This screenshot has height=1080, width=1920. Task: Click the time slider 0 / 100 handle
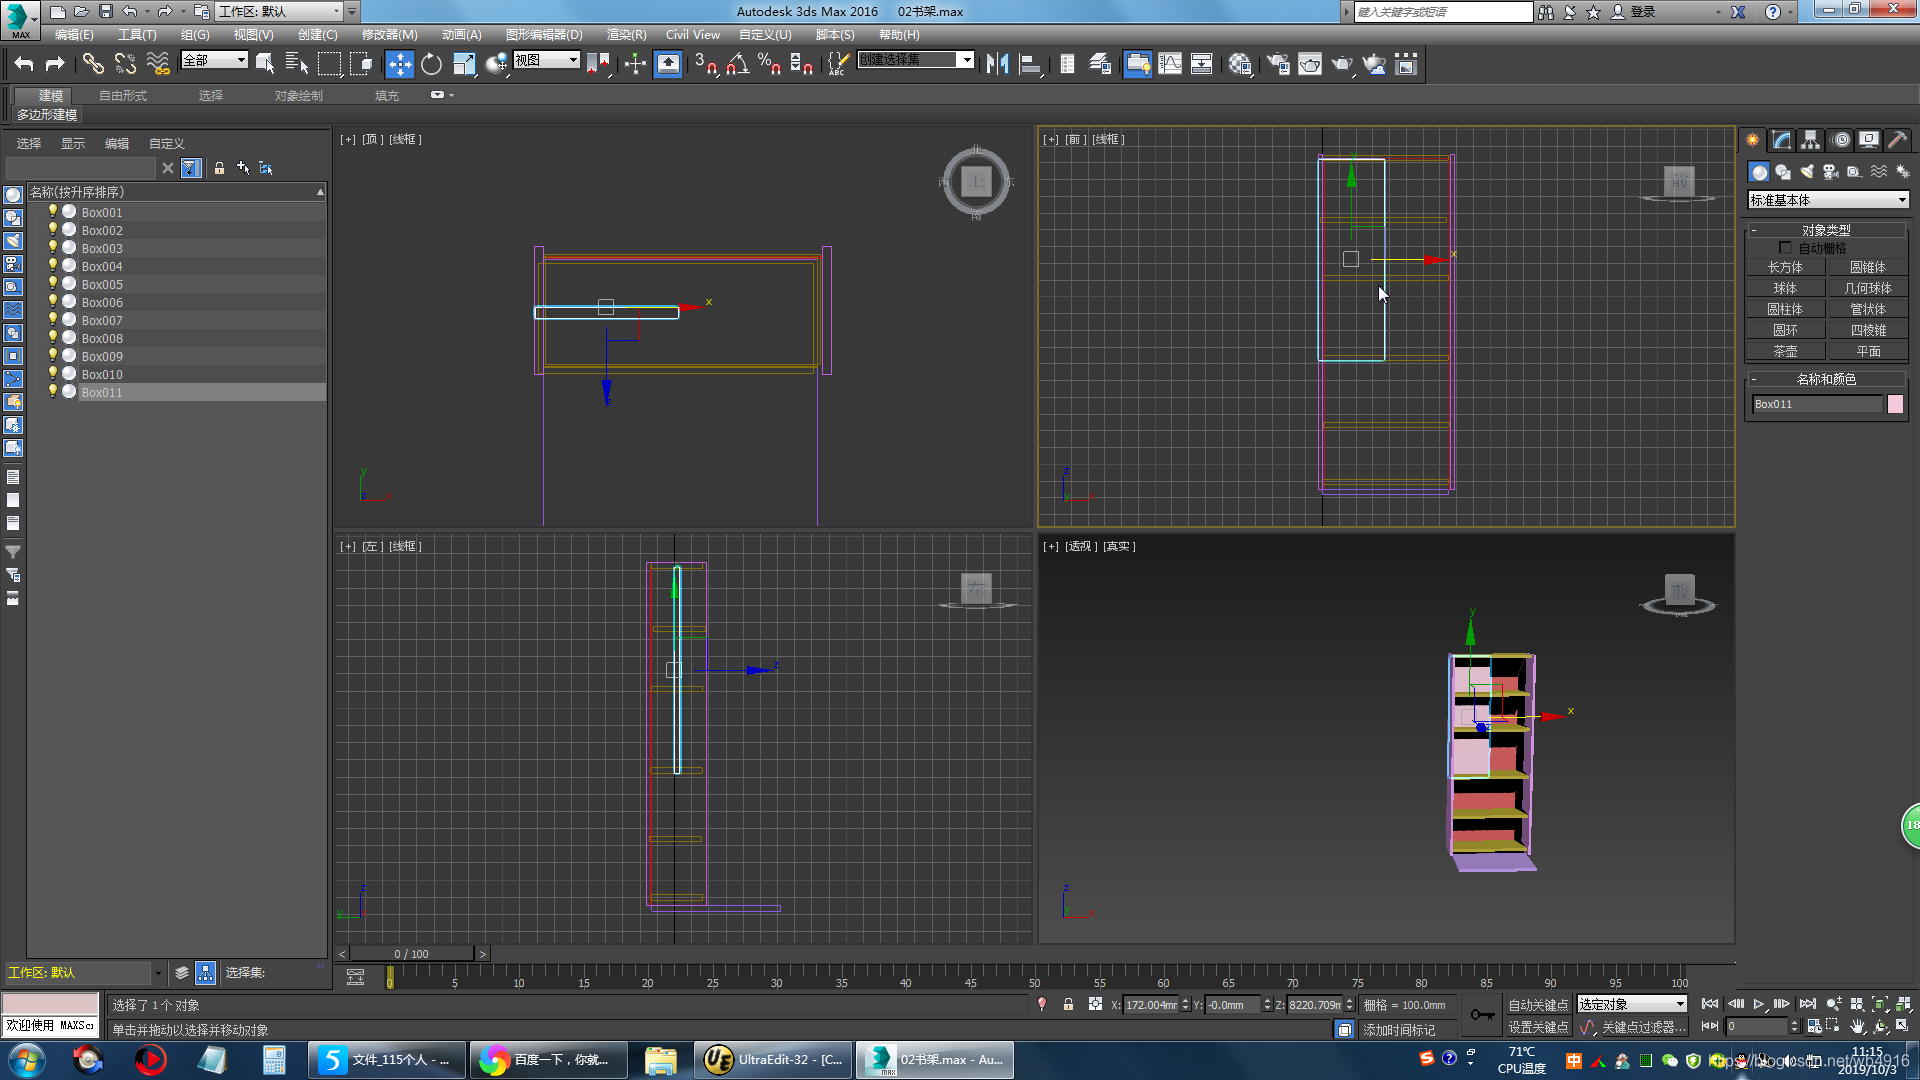point(411,954)
